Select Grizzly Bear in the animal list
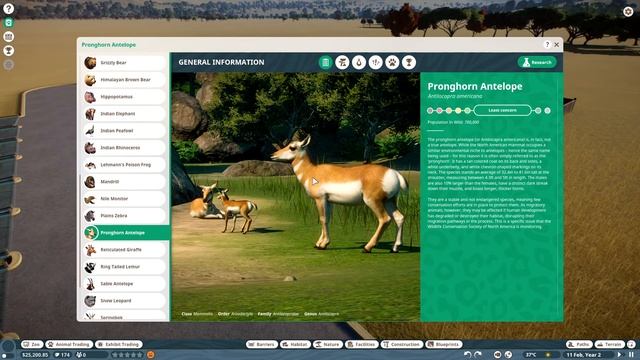 tap(124, 63)
